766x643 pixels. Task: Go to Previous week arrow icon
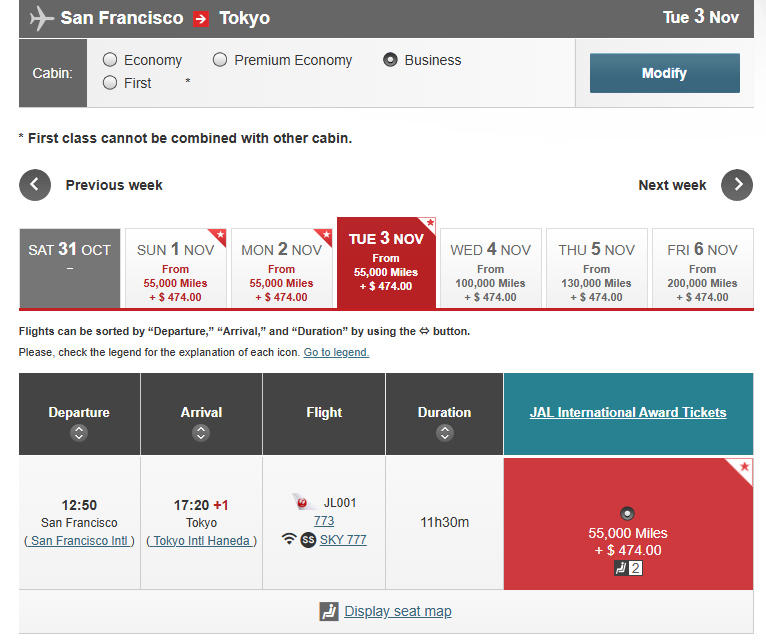point(35,185)
